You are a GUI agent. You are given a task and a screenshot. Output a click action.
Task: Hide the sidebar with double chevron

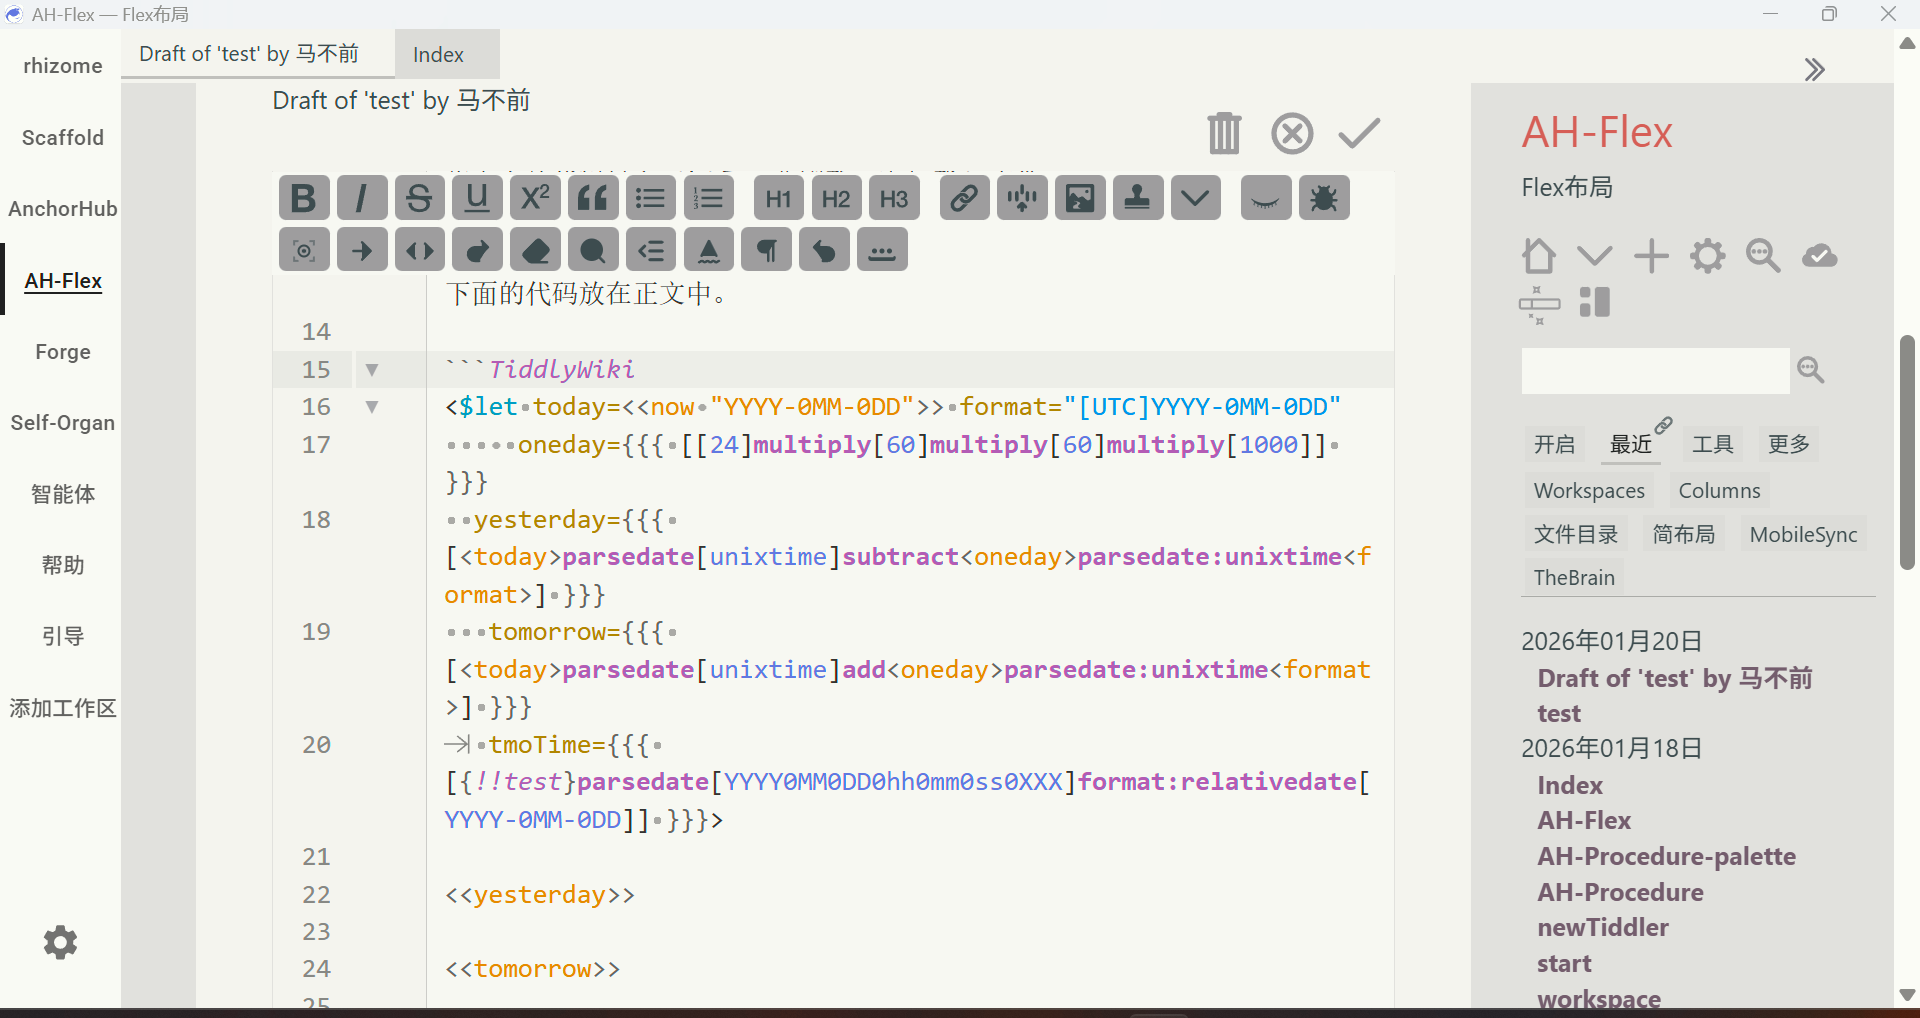click(1814, 69)
